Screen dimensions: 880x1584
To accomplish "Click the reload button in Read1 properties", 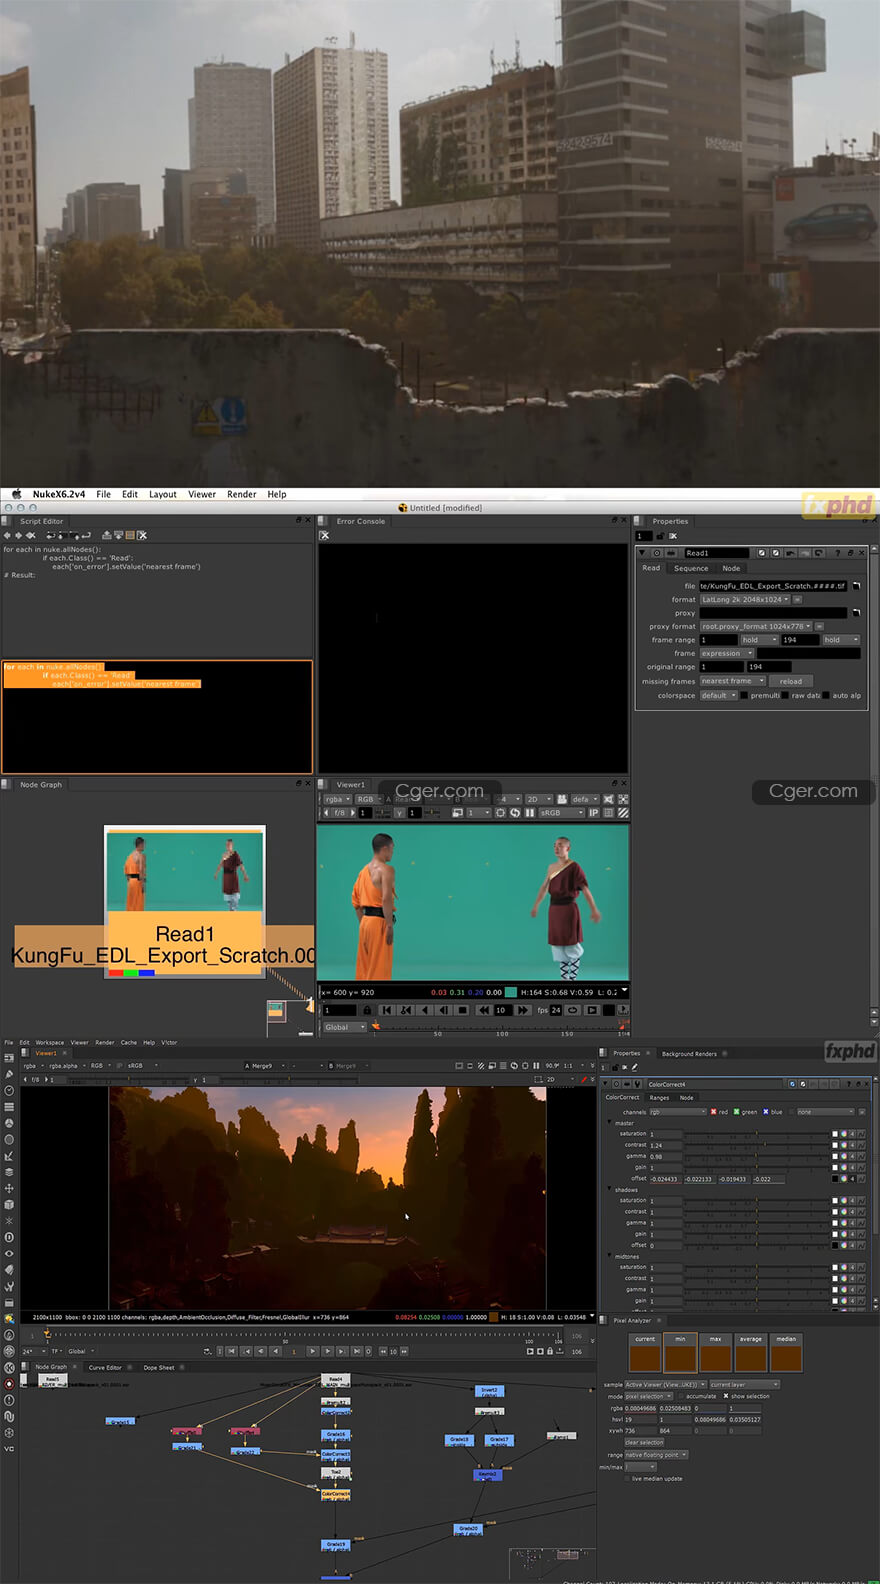I will (x=791, y=681).
